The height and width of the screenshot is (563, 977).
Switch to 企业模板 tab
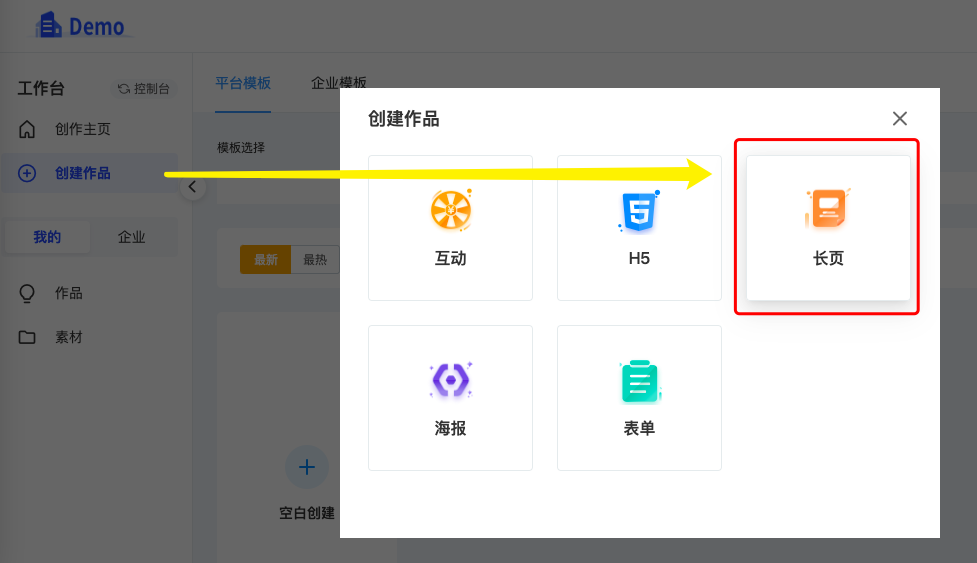339,83
